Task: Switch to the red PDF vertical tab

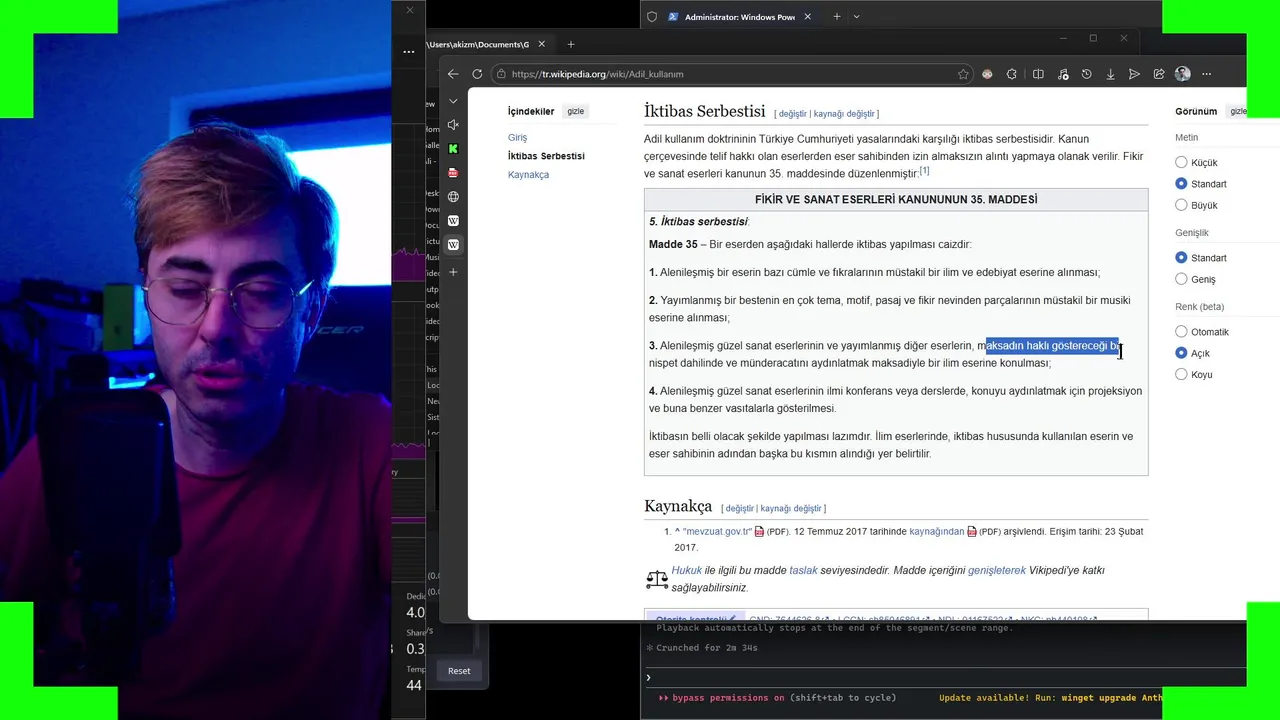Action: [x=453, y=173]
